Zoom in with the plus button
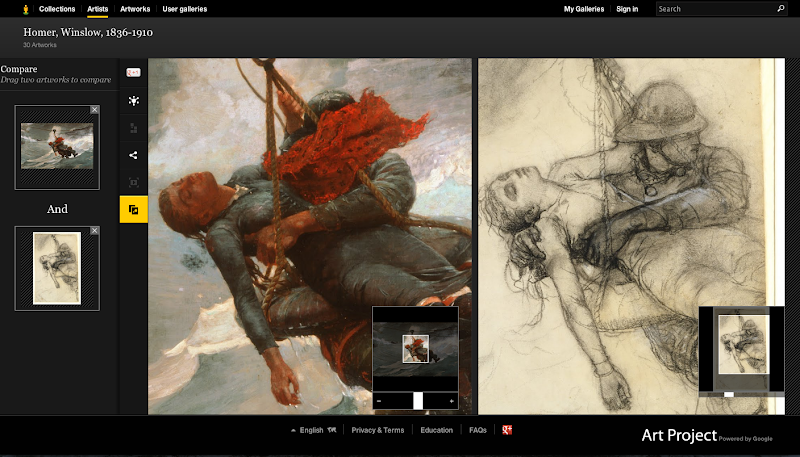The image size is (800, 457). [452, 400]
